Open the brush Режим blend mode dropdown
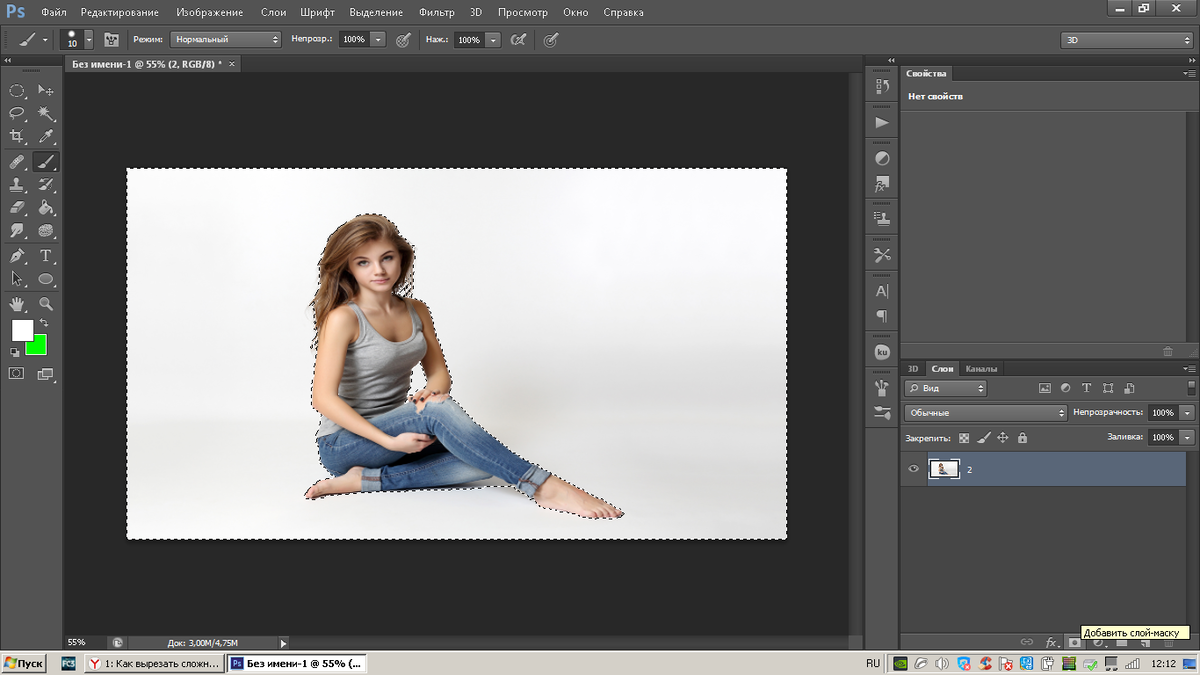This screenshot has height=675, width=1200. pyautogui.click(x=226, y=39)
